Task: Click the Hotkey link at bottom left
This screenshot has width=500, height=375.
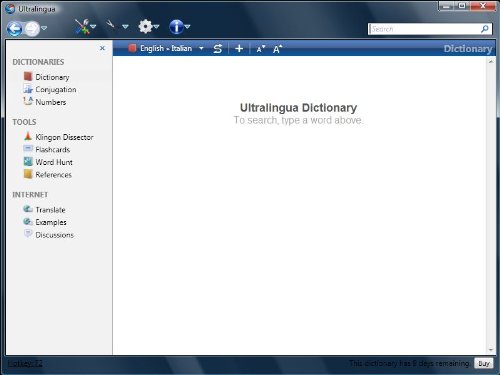Action: [25, 363]
